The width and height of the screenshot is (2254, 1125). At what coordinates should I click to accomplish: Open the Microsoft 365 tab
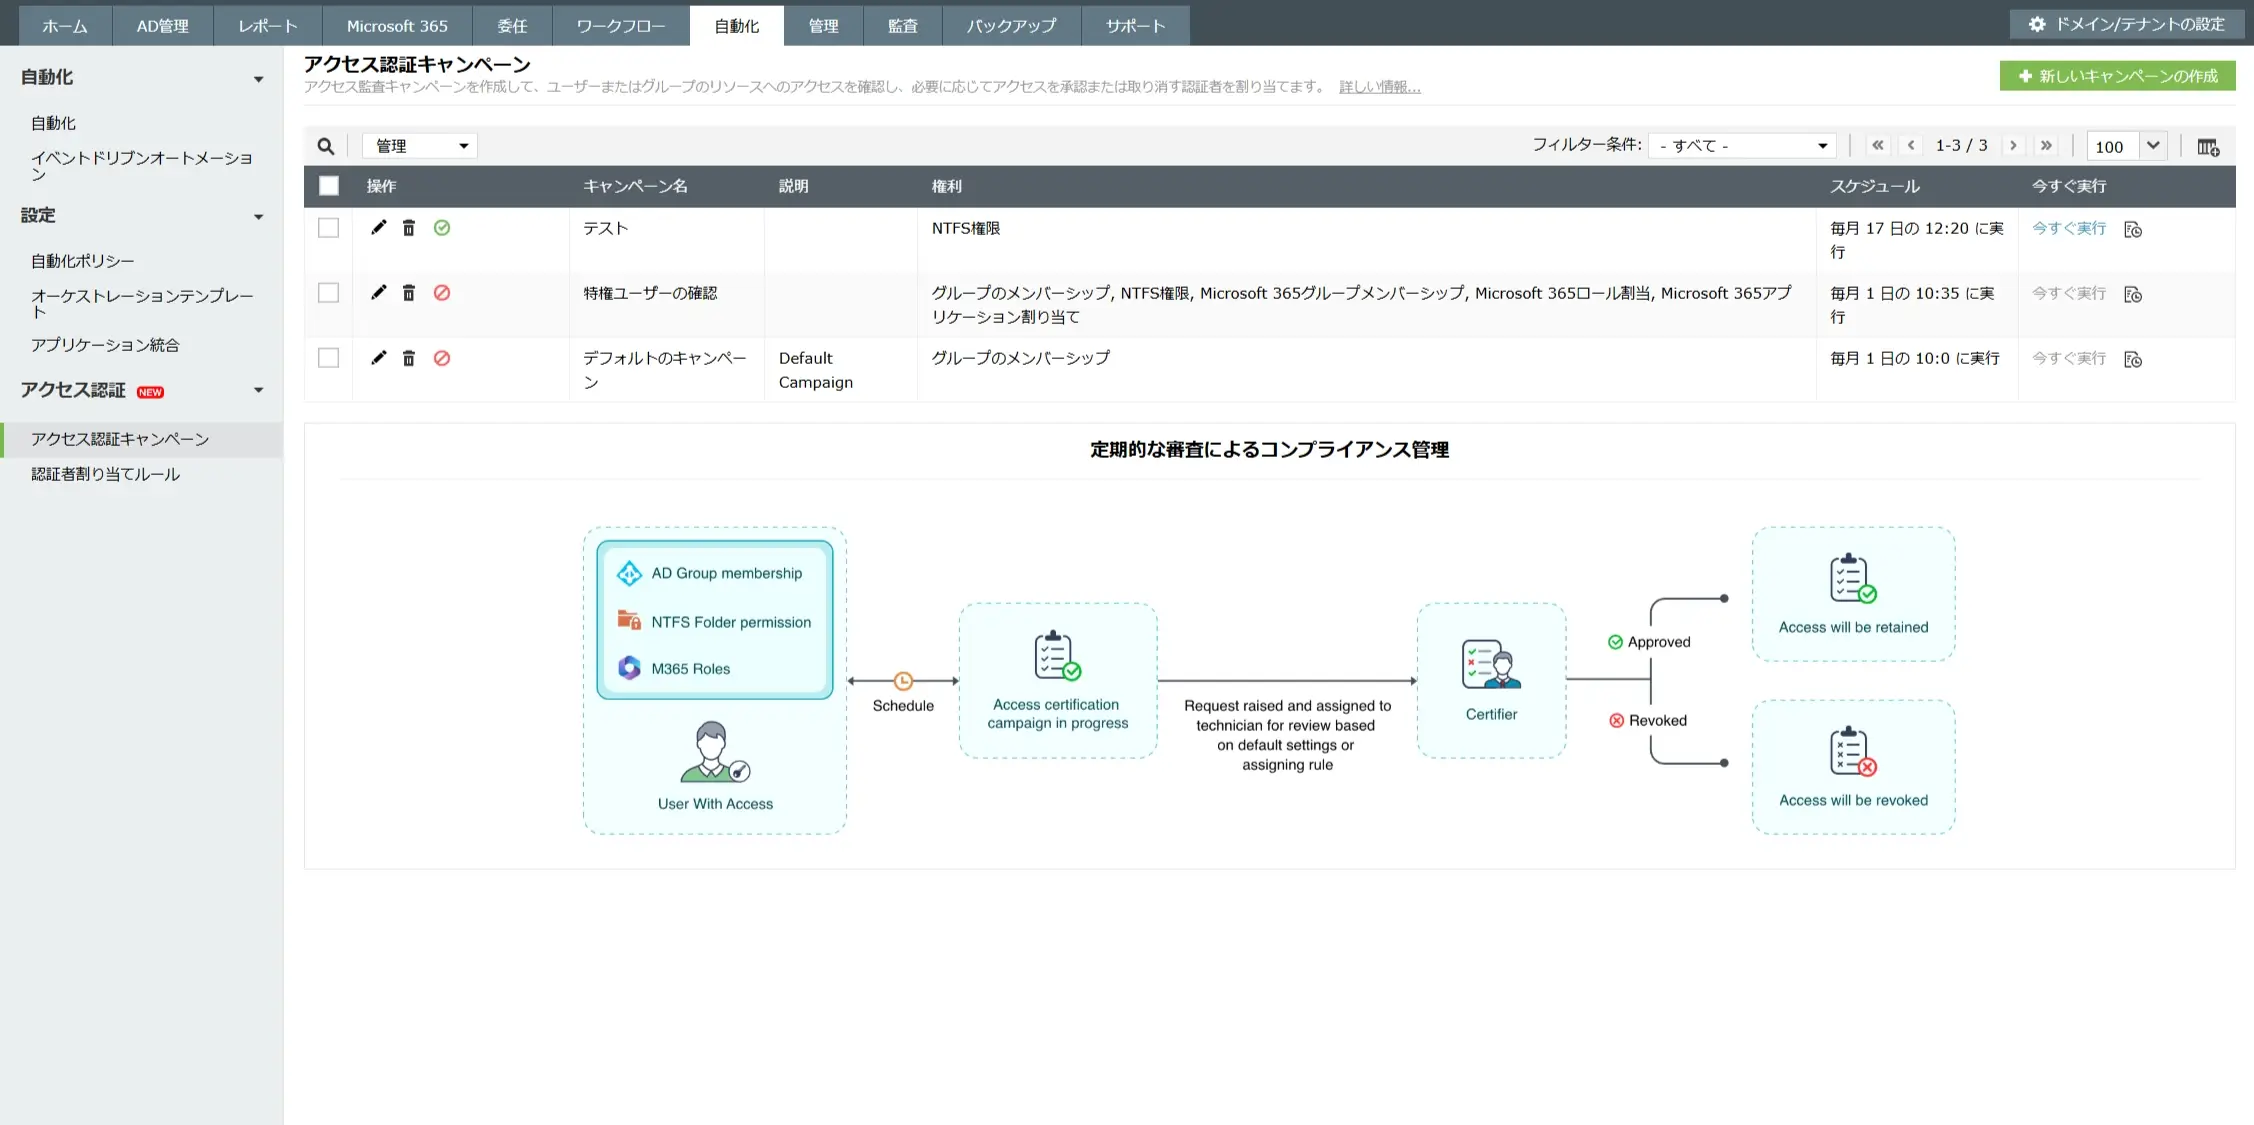(x=397, y=26)
